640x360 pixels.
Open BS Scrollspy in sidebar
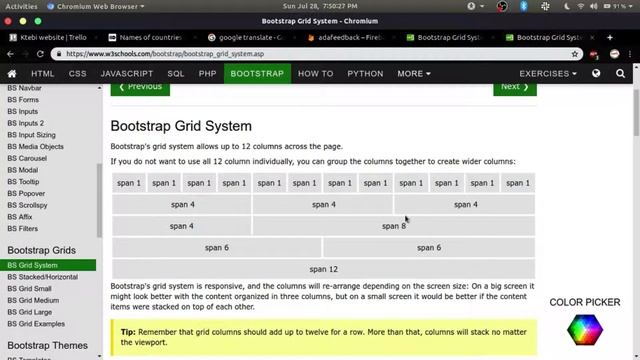[x=27, y=205]
